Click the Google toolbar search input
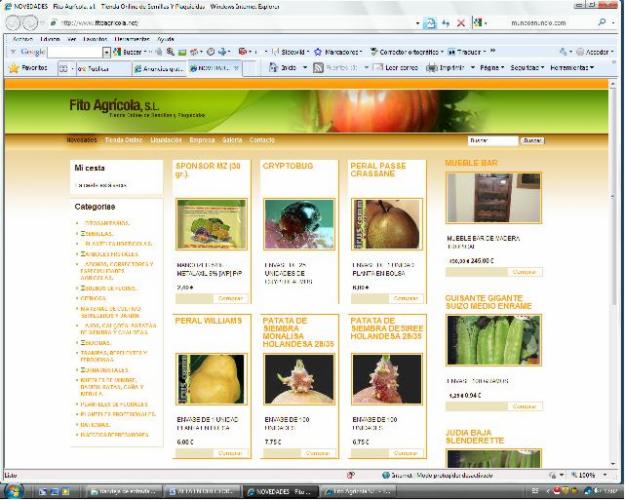 pyautogui.click(x=75, y=52)
